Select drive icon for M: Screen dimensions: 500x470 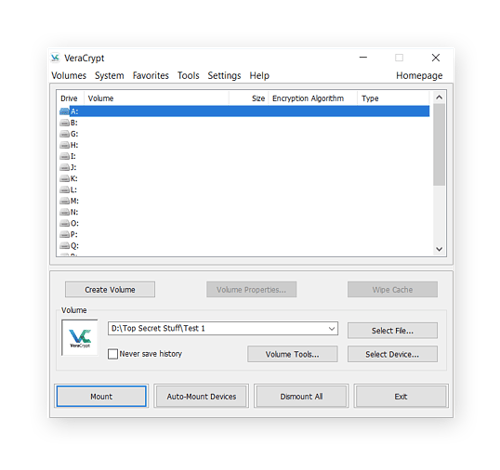point(64,201)
